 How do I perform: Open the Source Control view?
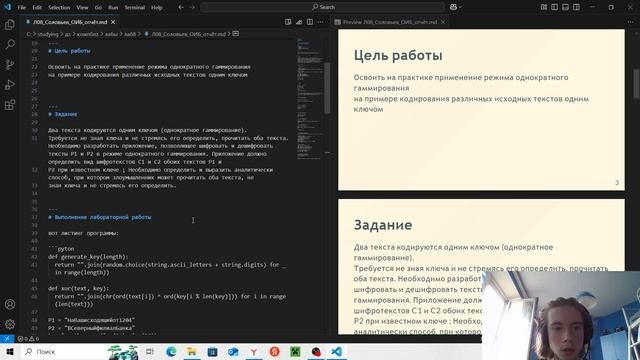[x=10, y=64]
